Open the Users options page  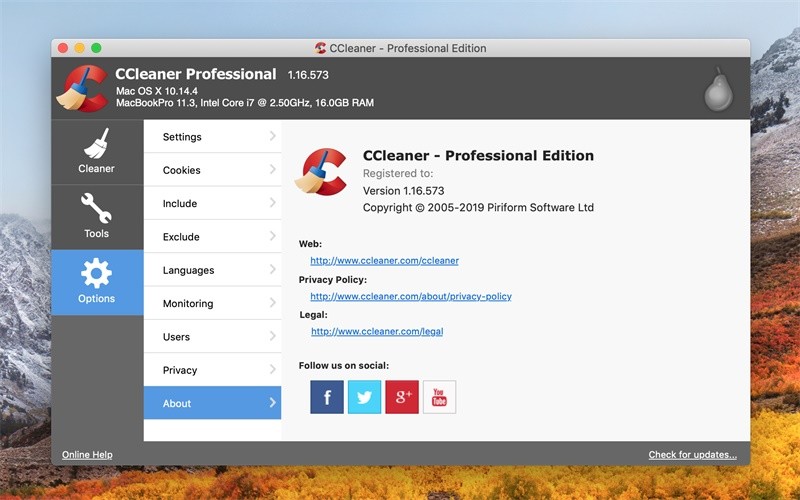click(212, 337)
